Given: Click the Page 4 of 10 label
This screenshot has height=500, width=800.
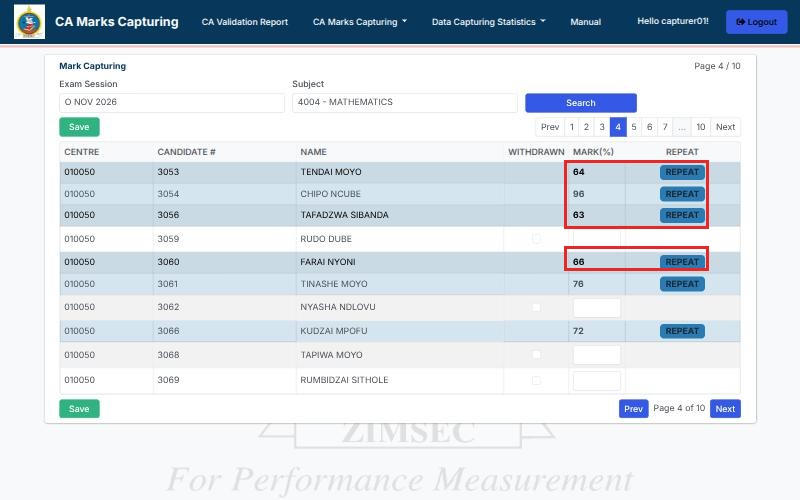Looking at the screenshot, I should tap(679, 408).
